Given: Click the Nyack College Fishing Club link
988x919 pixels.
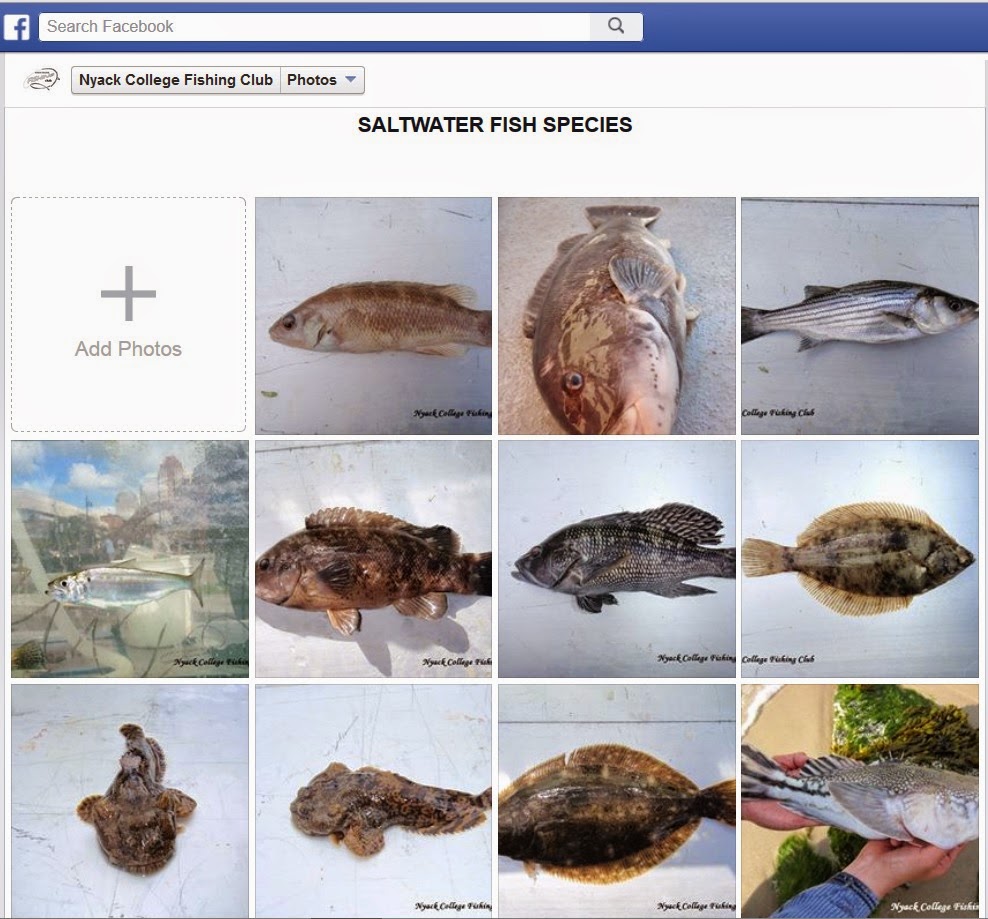Looking at the screenshot, I should [175, 79].
